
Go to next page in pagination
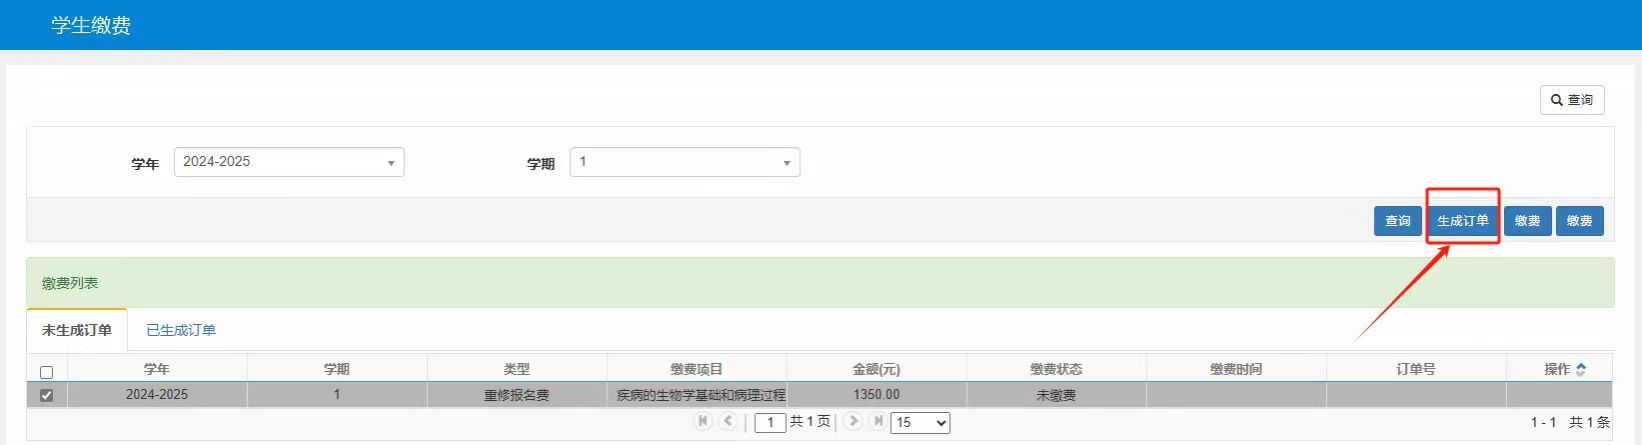pos(853,421)
